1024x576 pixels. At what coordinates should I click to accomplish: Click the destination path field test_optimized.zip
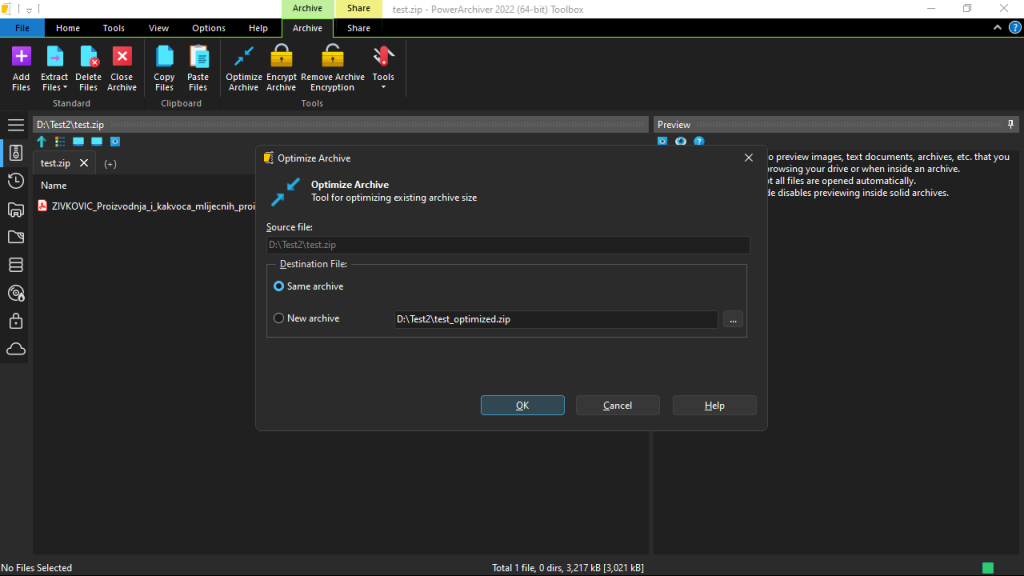556,319
